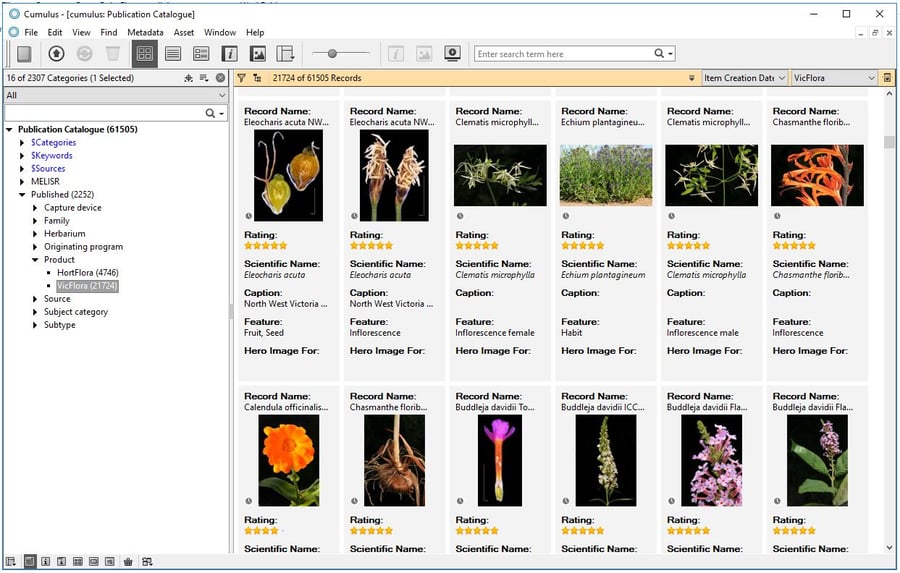The image size is (900, 573).
Task: Select HortFlora (4746) category
Action: pos(87,273)
